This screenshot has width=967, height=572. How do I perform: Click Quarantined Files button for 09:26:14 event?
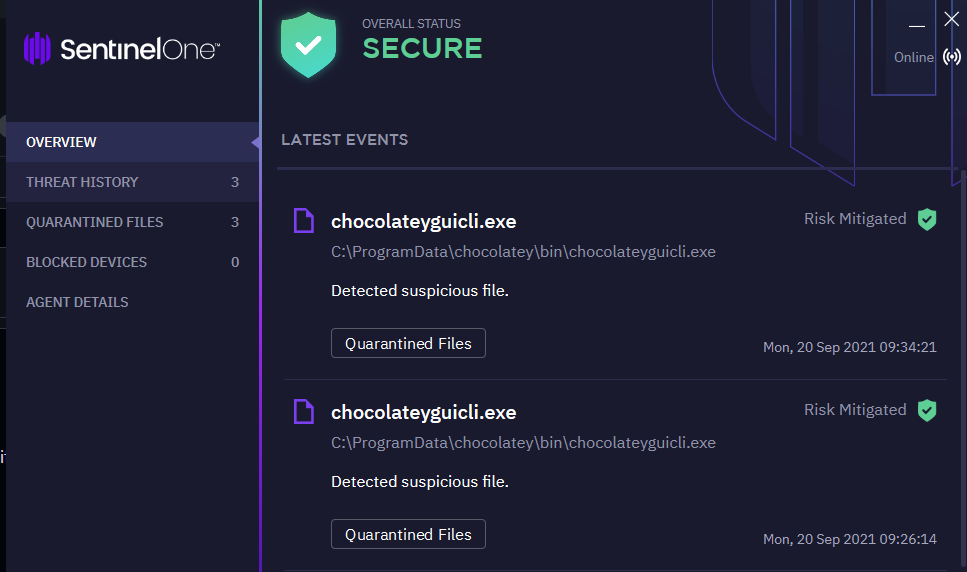click(x=408, y=534)
